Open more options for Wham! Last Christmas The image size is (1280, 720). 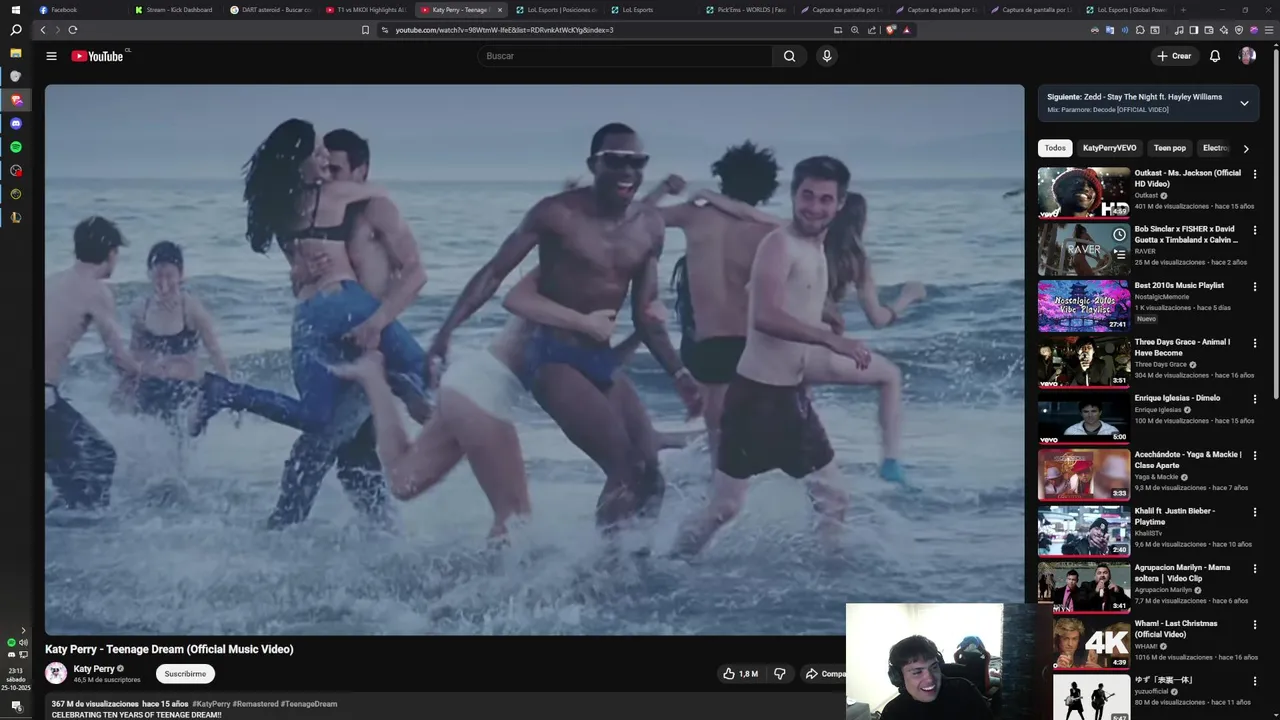[1255, 624]
